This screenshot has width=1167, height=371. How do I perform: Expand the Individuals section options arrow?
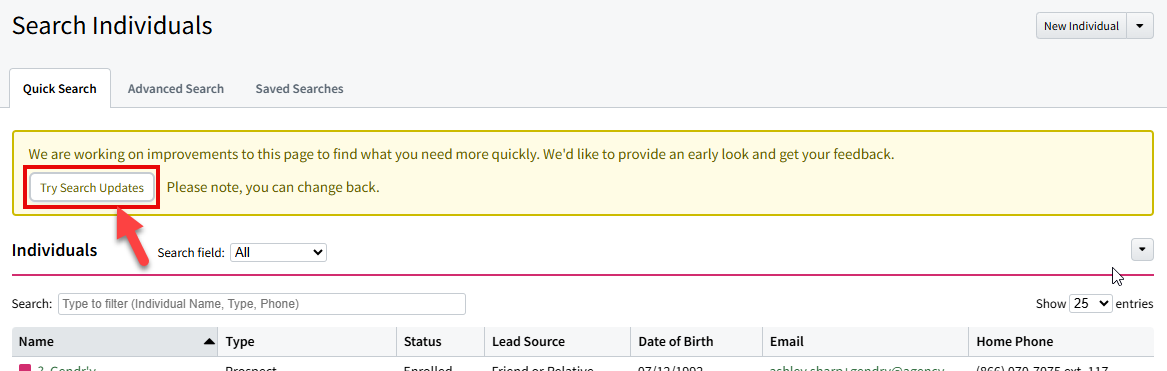coord(1142,250)
